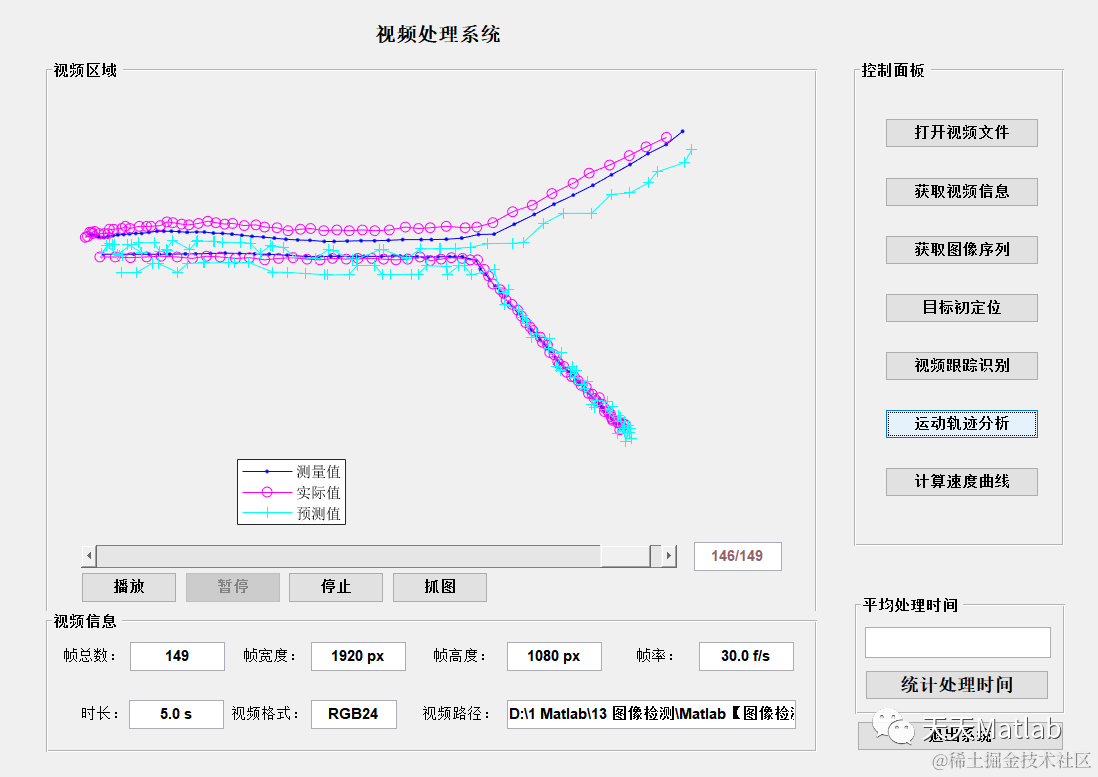Viewport: 1098px width, 777px height.
Task: Click the 帧总数 field showing 149
Action: [177, 656]
